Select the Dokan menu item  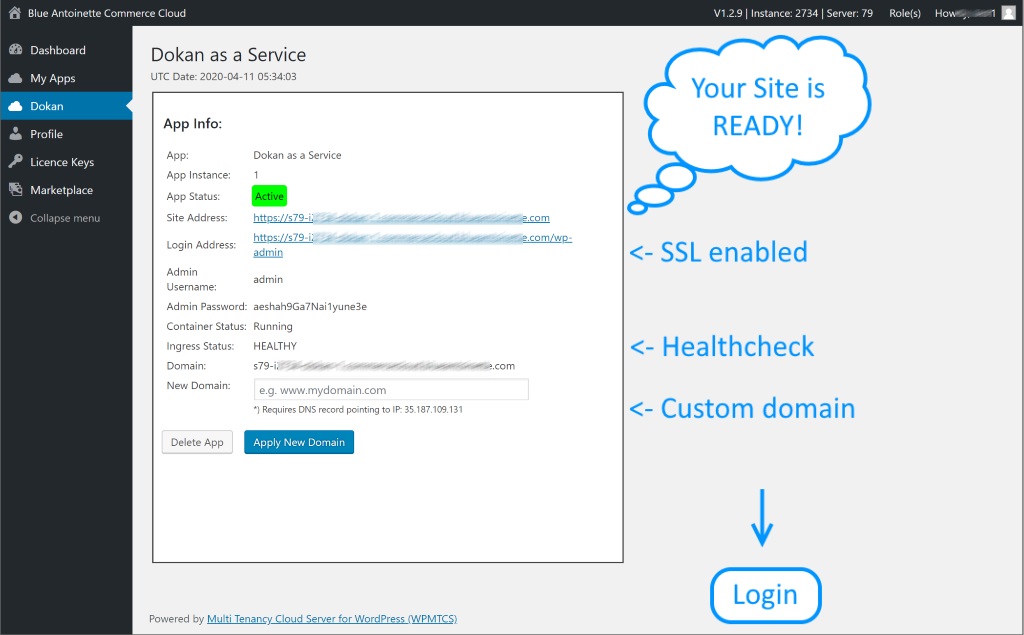[x=66, y=106]
